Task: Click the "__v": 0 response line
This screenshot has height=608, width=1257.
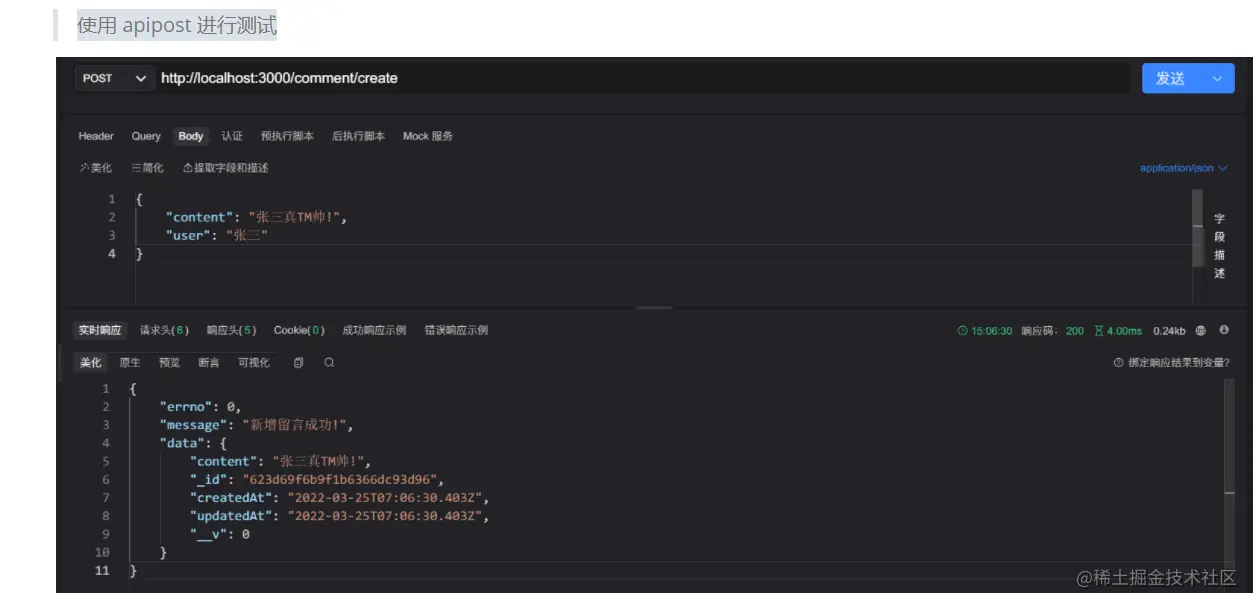Action: click(220, 535)
